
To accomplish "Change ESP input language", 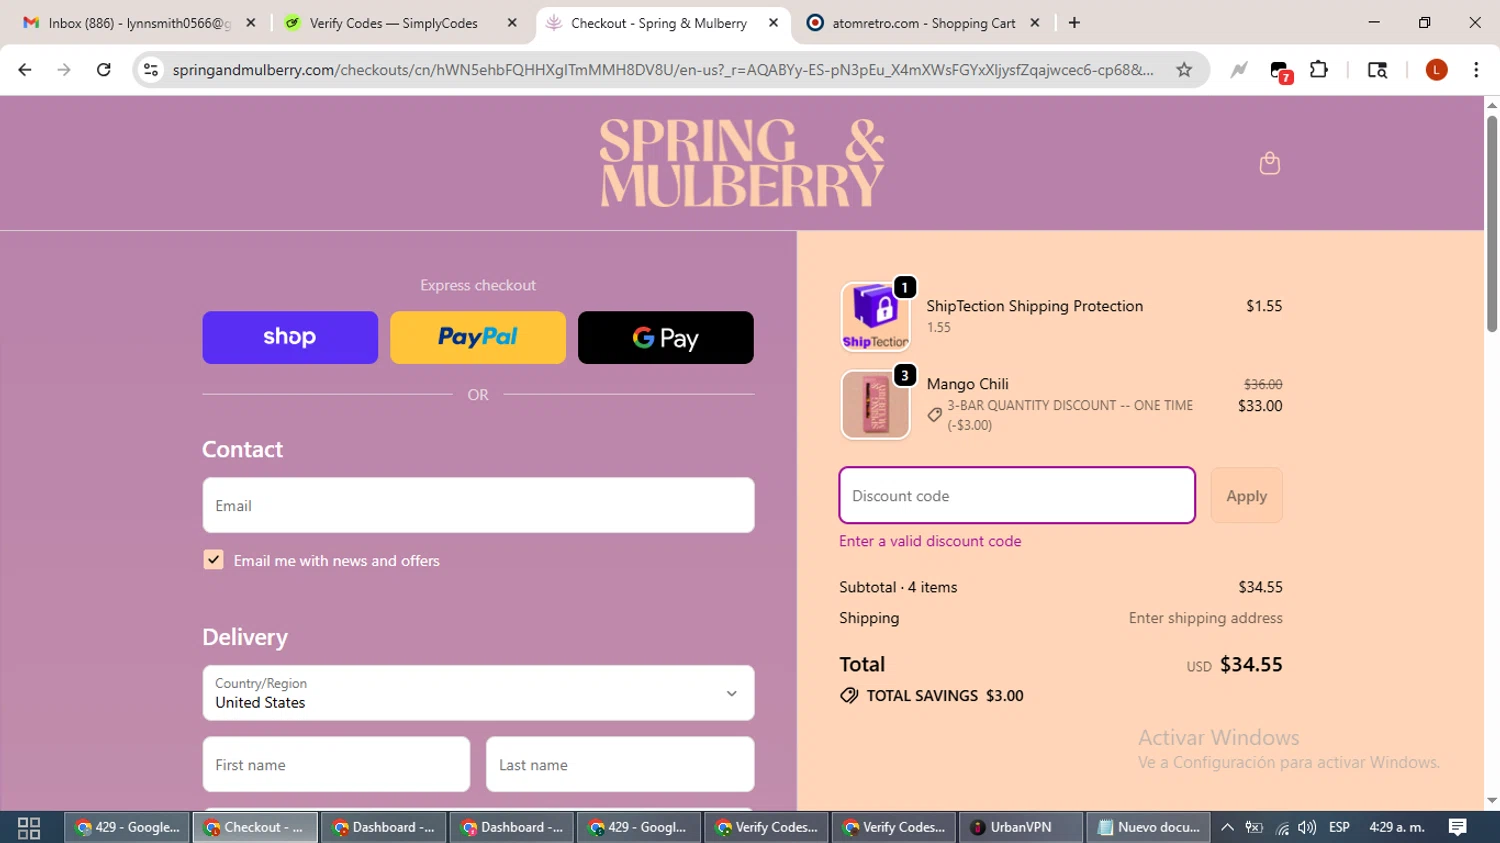I will click(x=1339, y=827).
